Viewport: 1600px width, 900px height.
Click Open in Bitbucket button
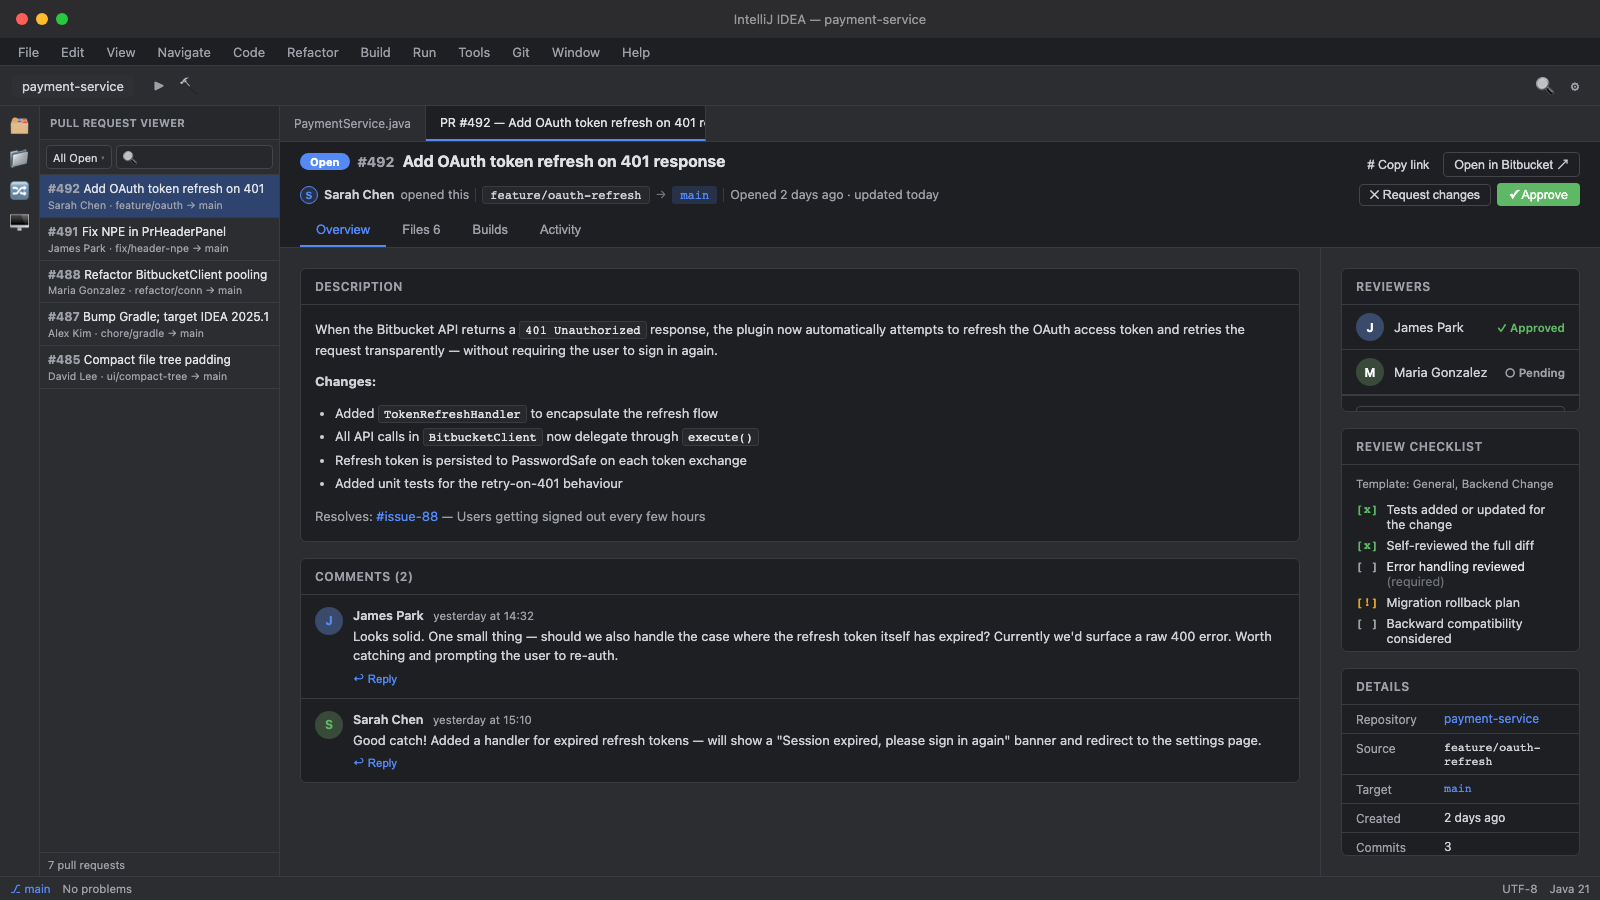(1511, 165)
